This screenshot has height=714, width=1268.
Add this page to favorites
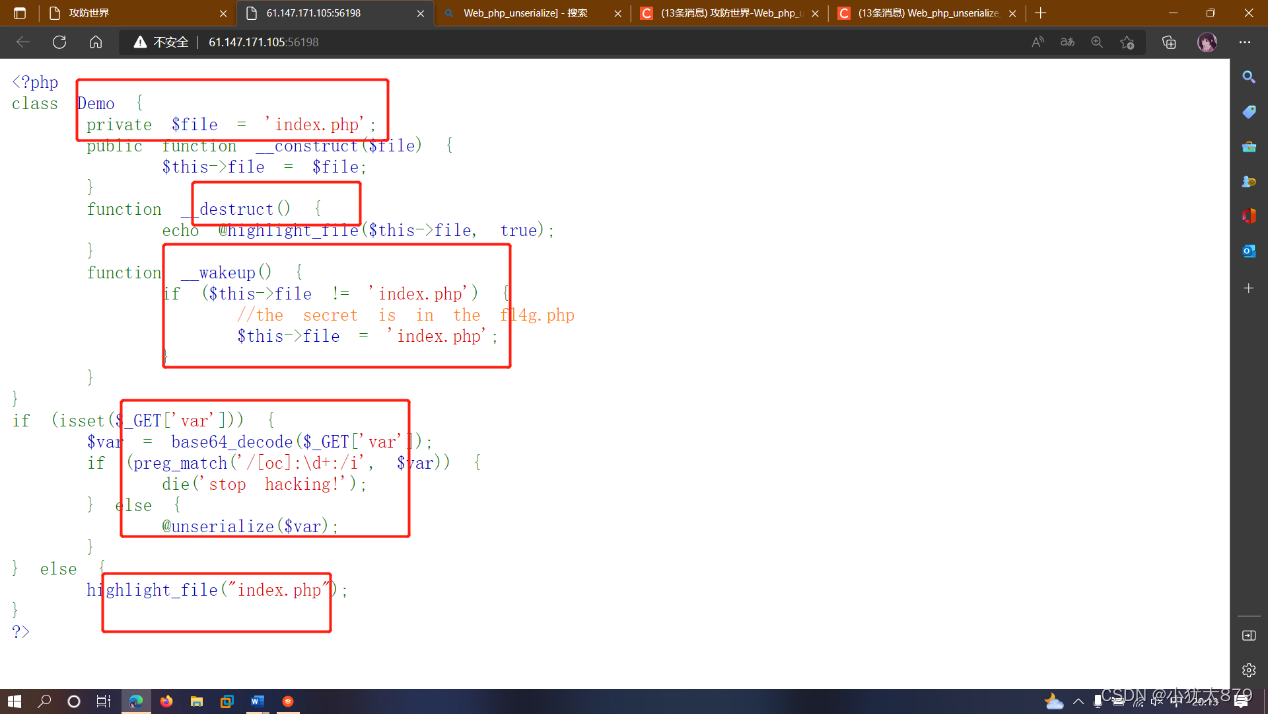pos(1128,42)
